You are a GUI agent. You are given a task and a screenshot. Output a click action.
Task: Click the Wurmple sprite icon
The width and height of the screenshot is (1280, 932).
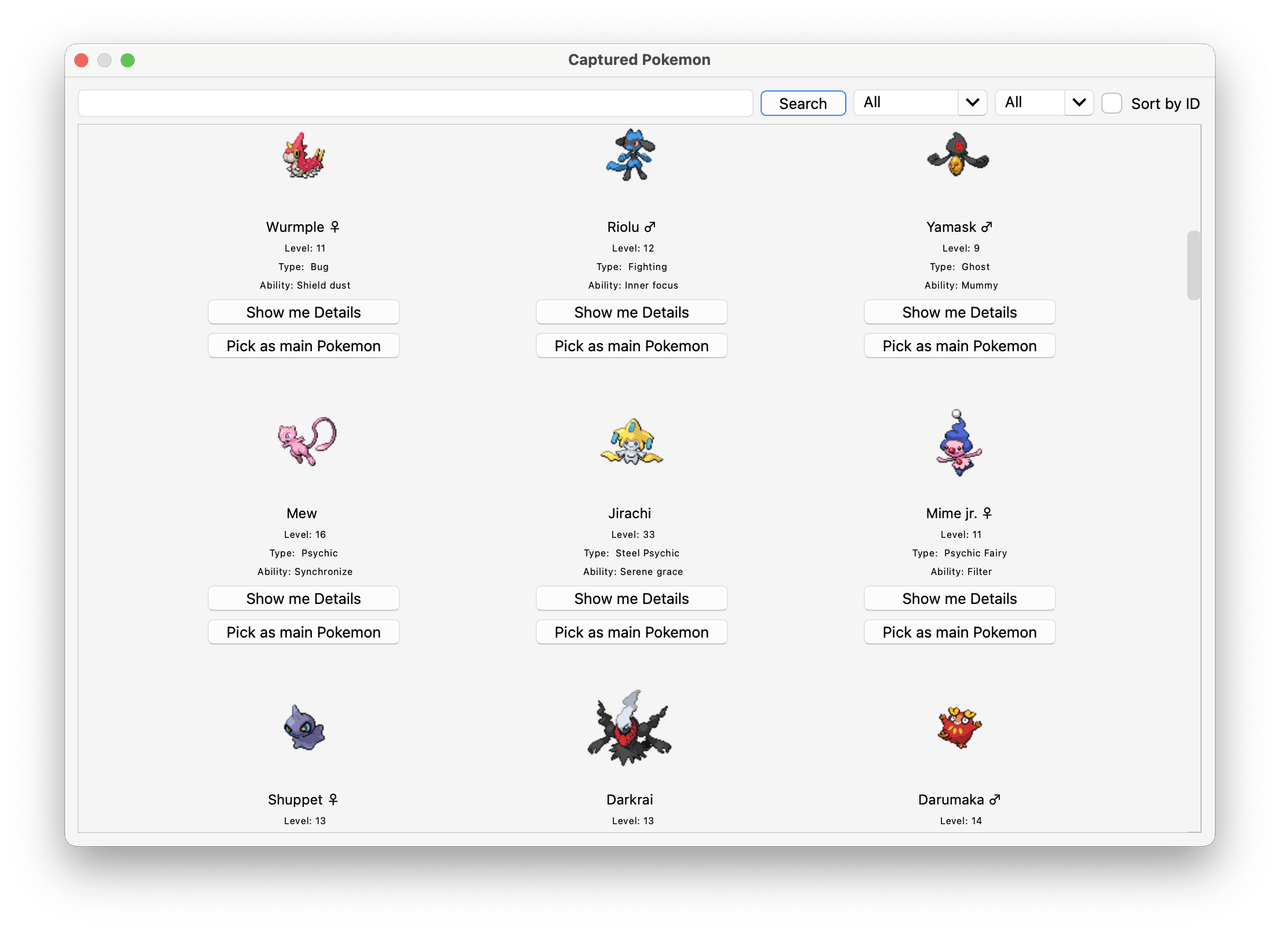[304, 155]
